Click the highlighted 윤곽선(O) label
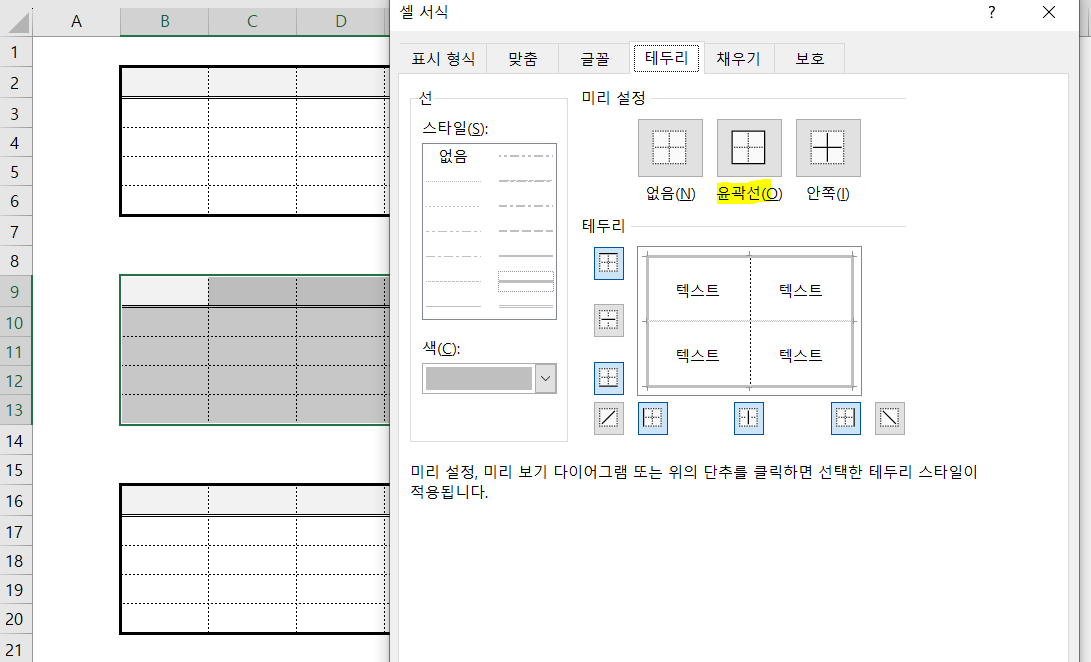 point(749,193)
